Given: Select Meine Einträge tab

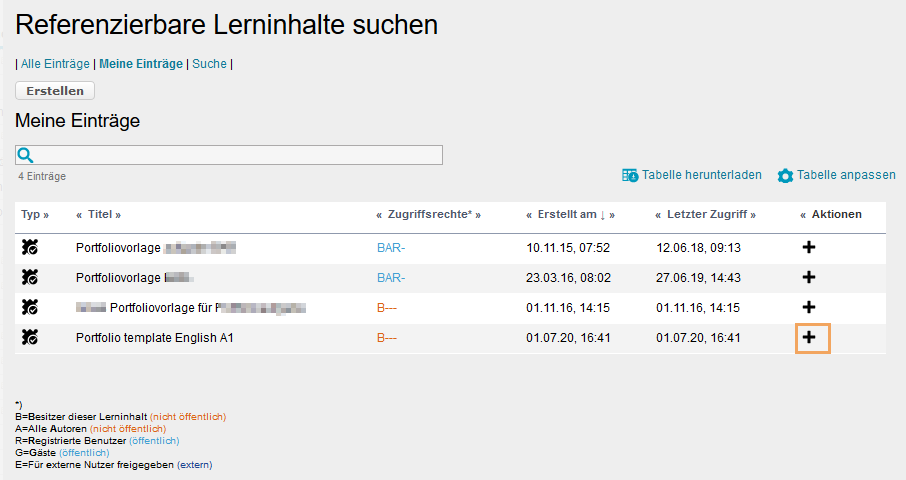Looking at the screenshot, I should click(141, 64).
